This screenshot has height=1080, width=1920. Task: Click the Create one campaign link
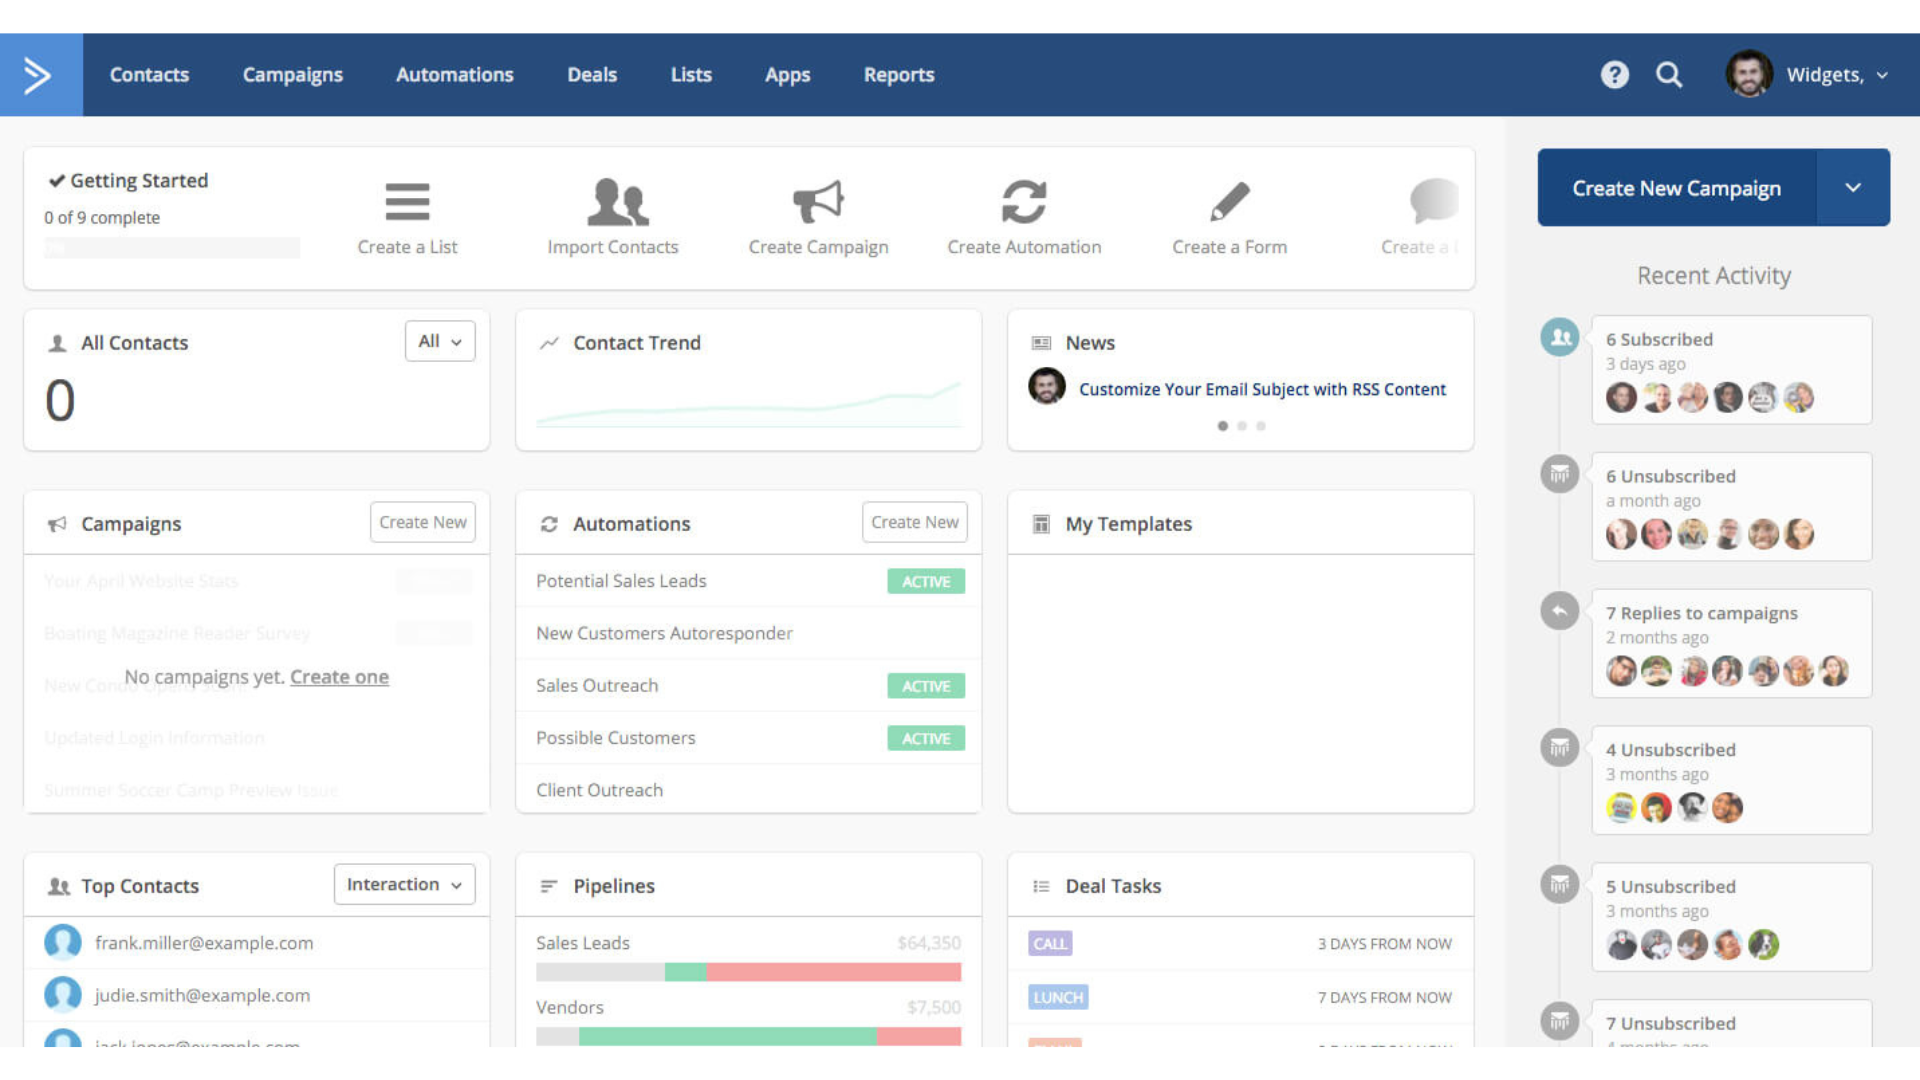pyautogui.click(x=339, y=677)
